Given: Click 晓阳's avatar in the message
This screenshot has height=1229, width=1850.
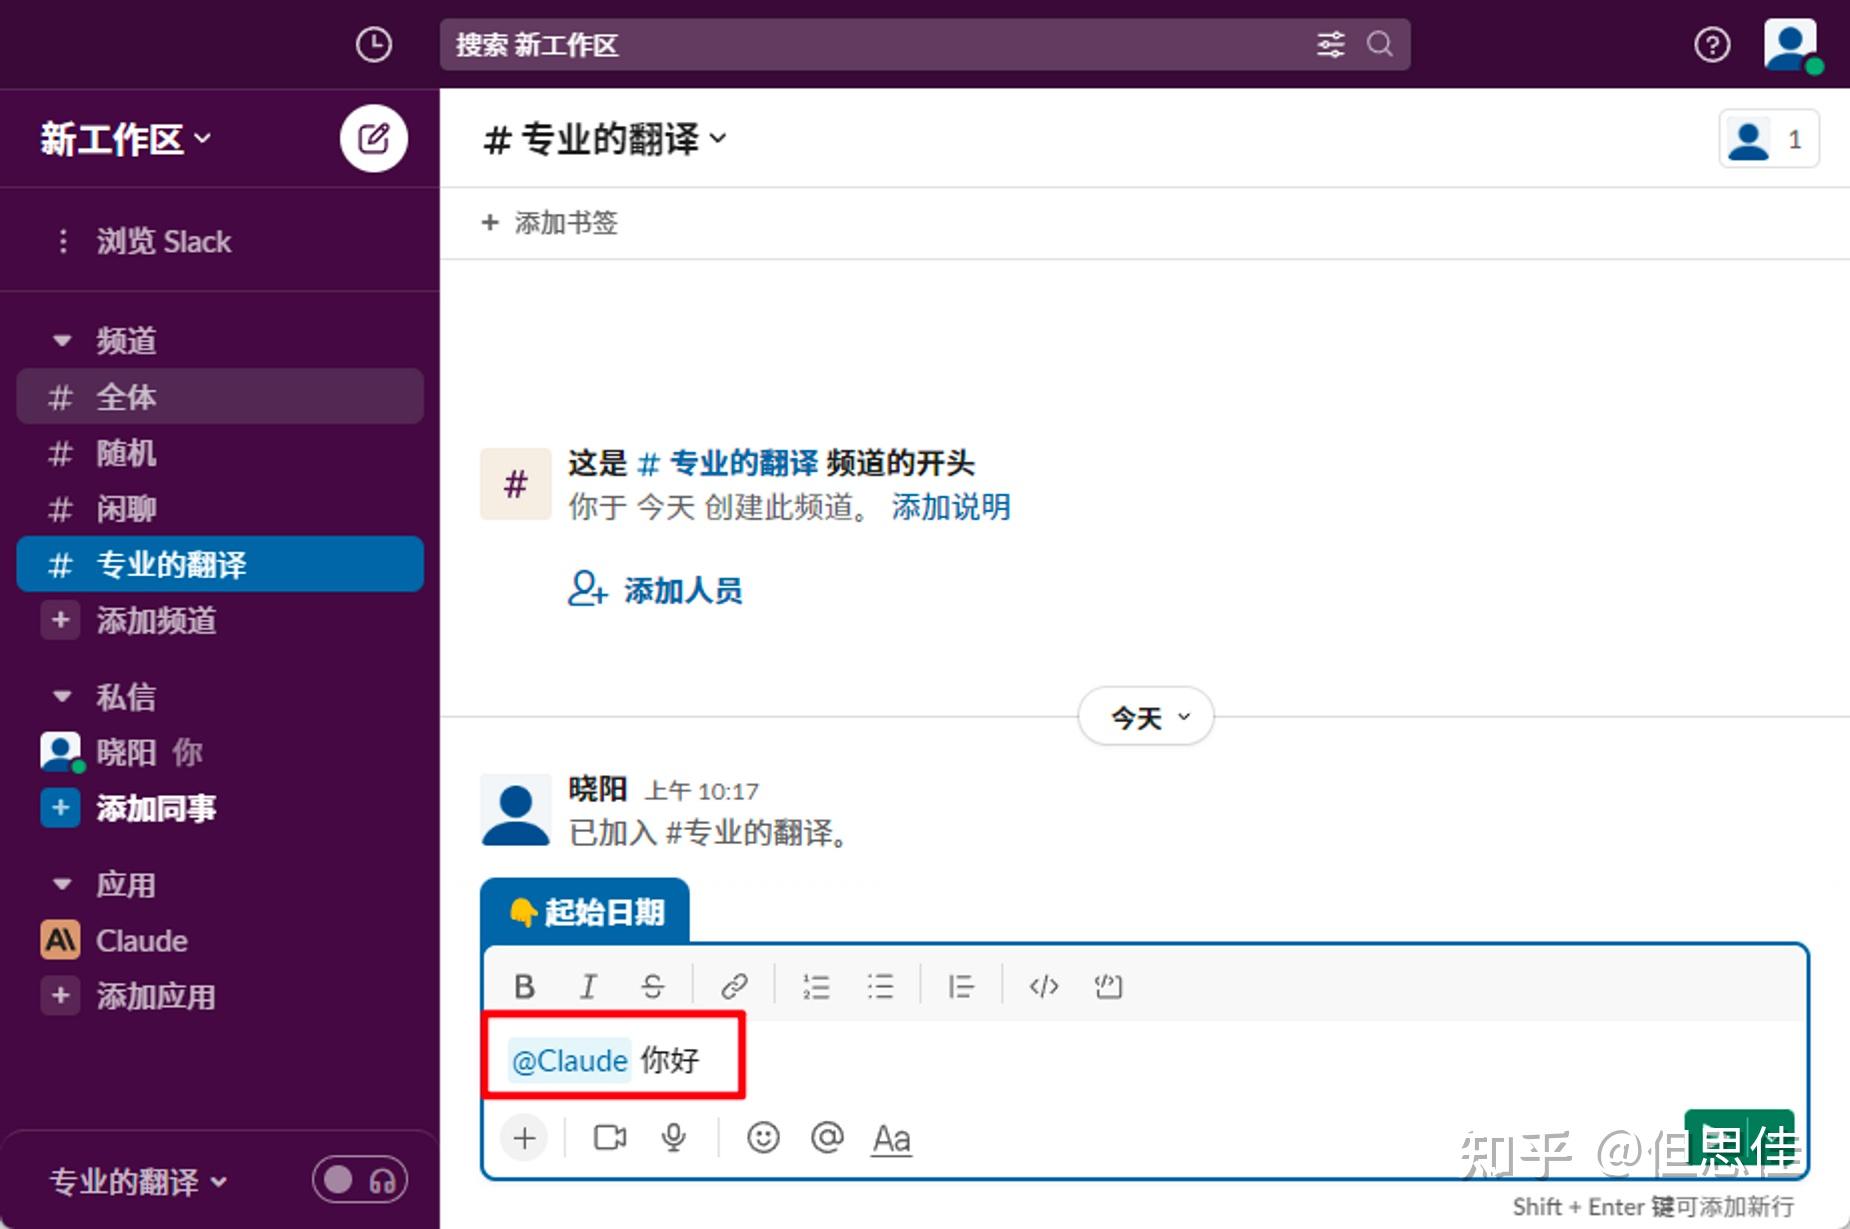Looking at the screenshot, I should (x=516, y=809).
